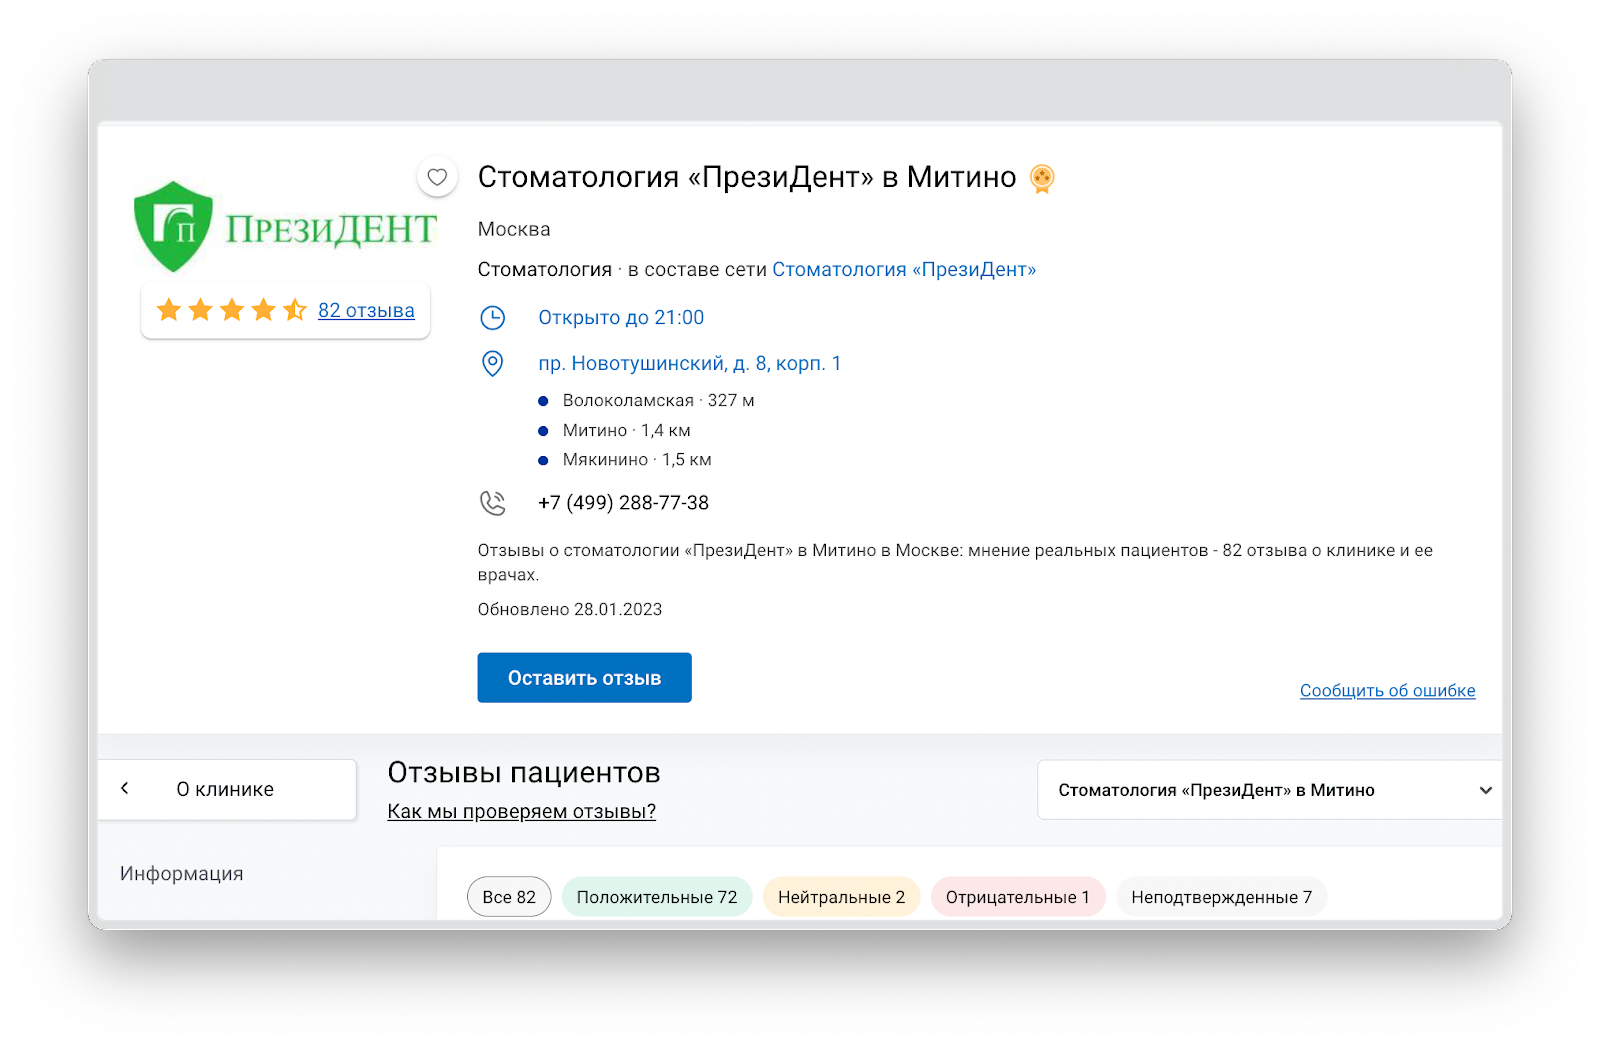Click the ПрезиДент clinic logo
Viewport: 1600px width, 1046px height.
285,227
